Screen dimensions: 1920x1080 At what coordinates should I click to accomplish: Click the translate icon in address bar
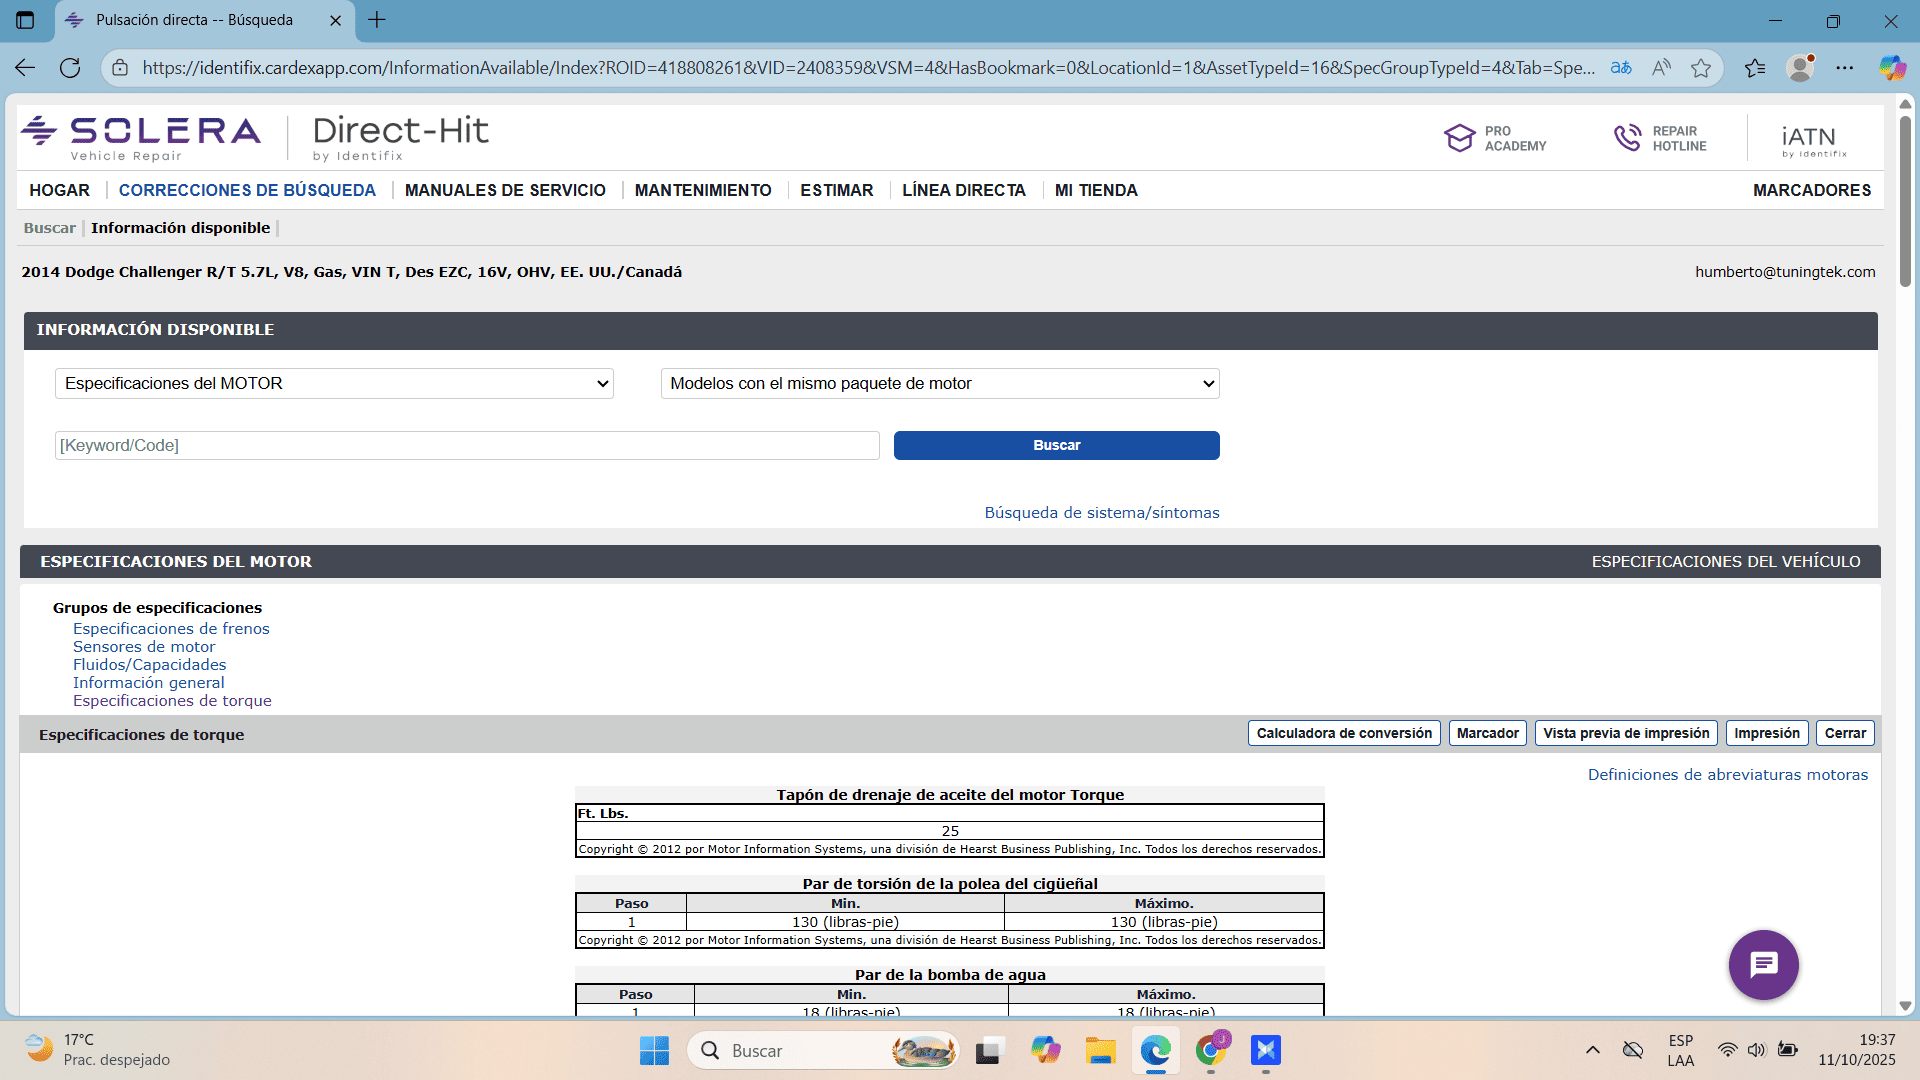[x=1621, y=67]
